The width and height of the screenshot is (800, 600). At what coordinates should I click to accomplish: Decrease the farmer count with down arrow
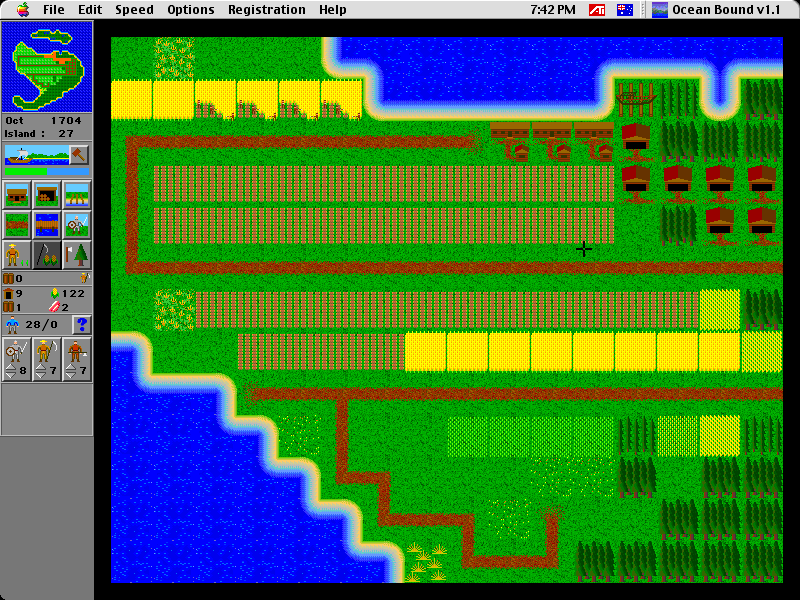41,376
